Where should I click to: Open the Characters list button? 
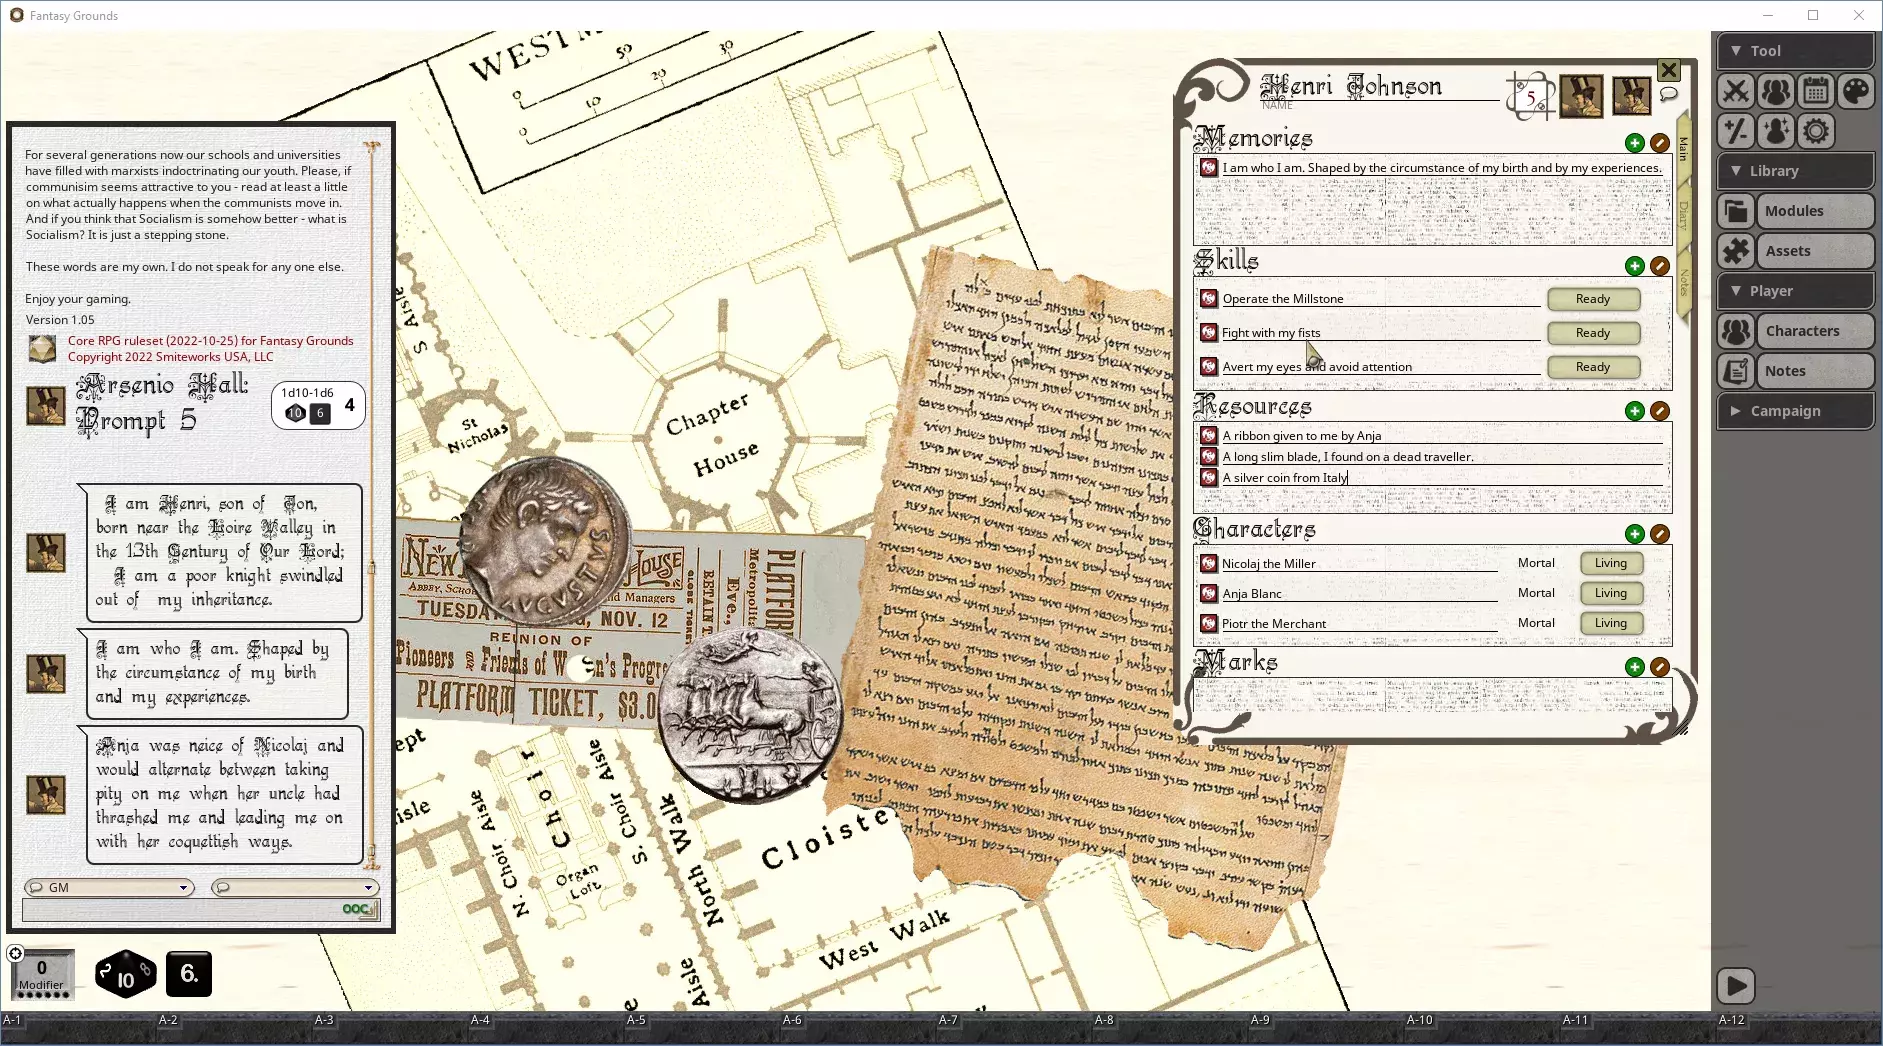point(1815,331)
